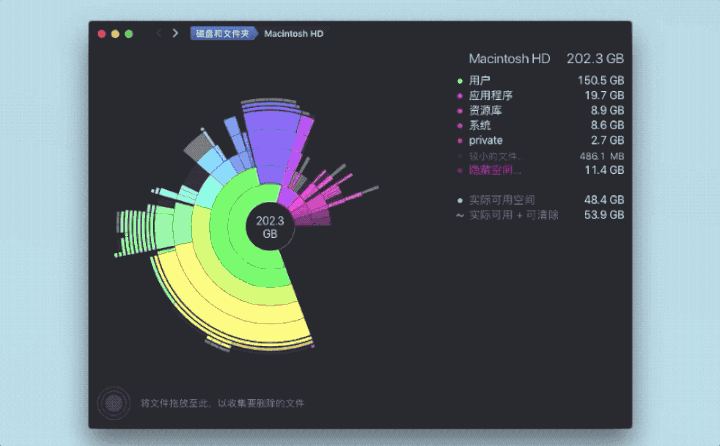Select the Macintosh HD breadcrumb

coord(293,33)
